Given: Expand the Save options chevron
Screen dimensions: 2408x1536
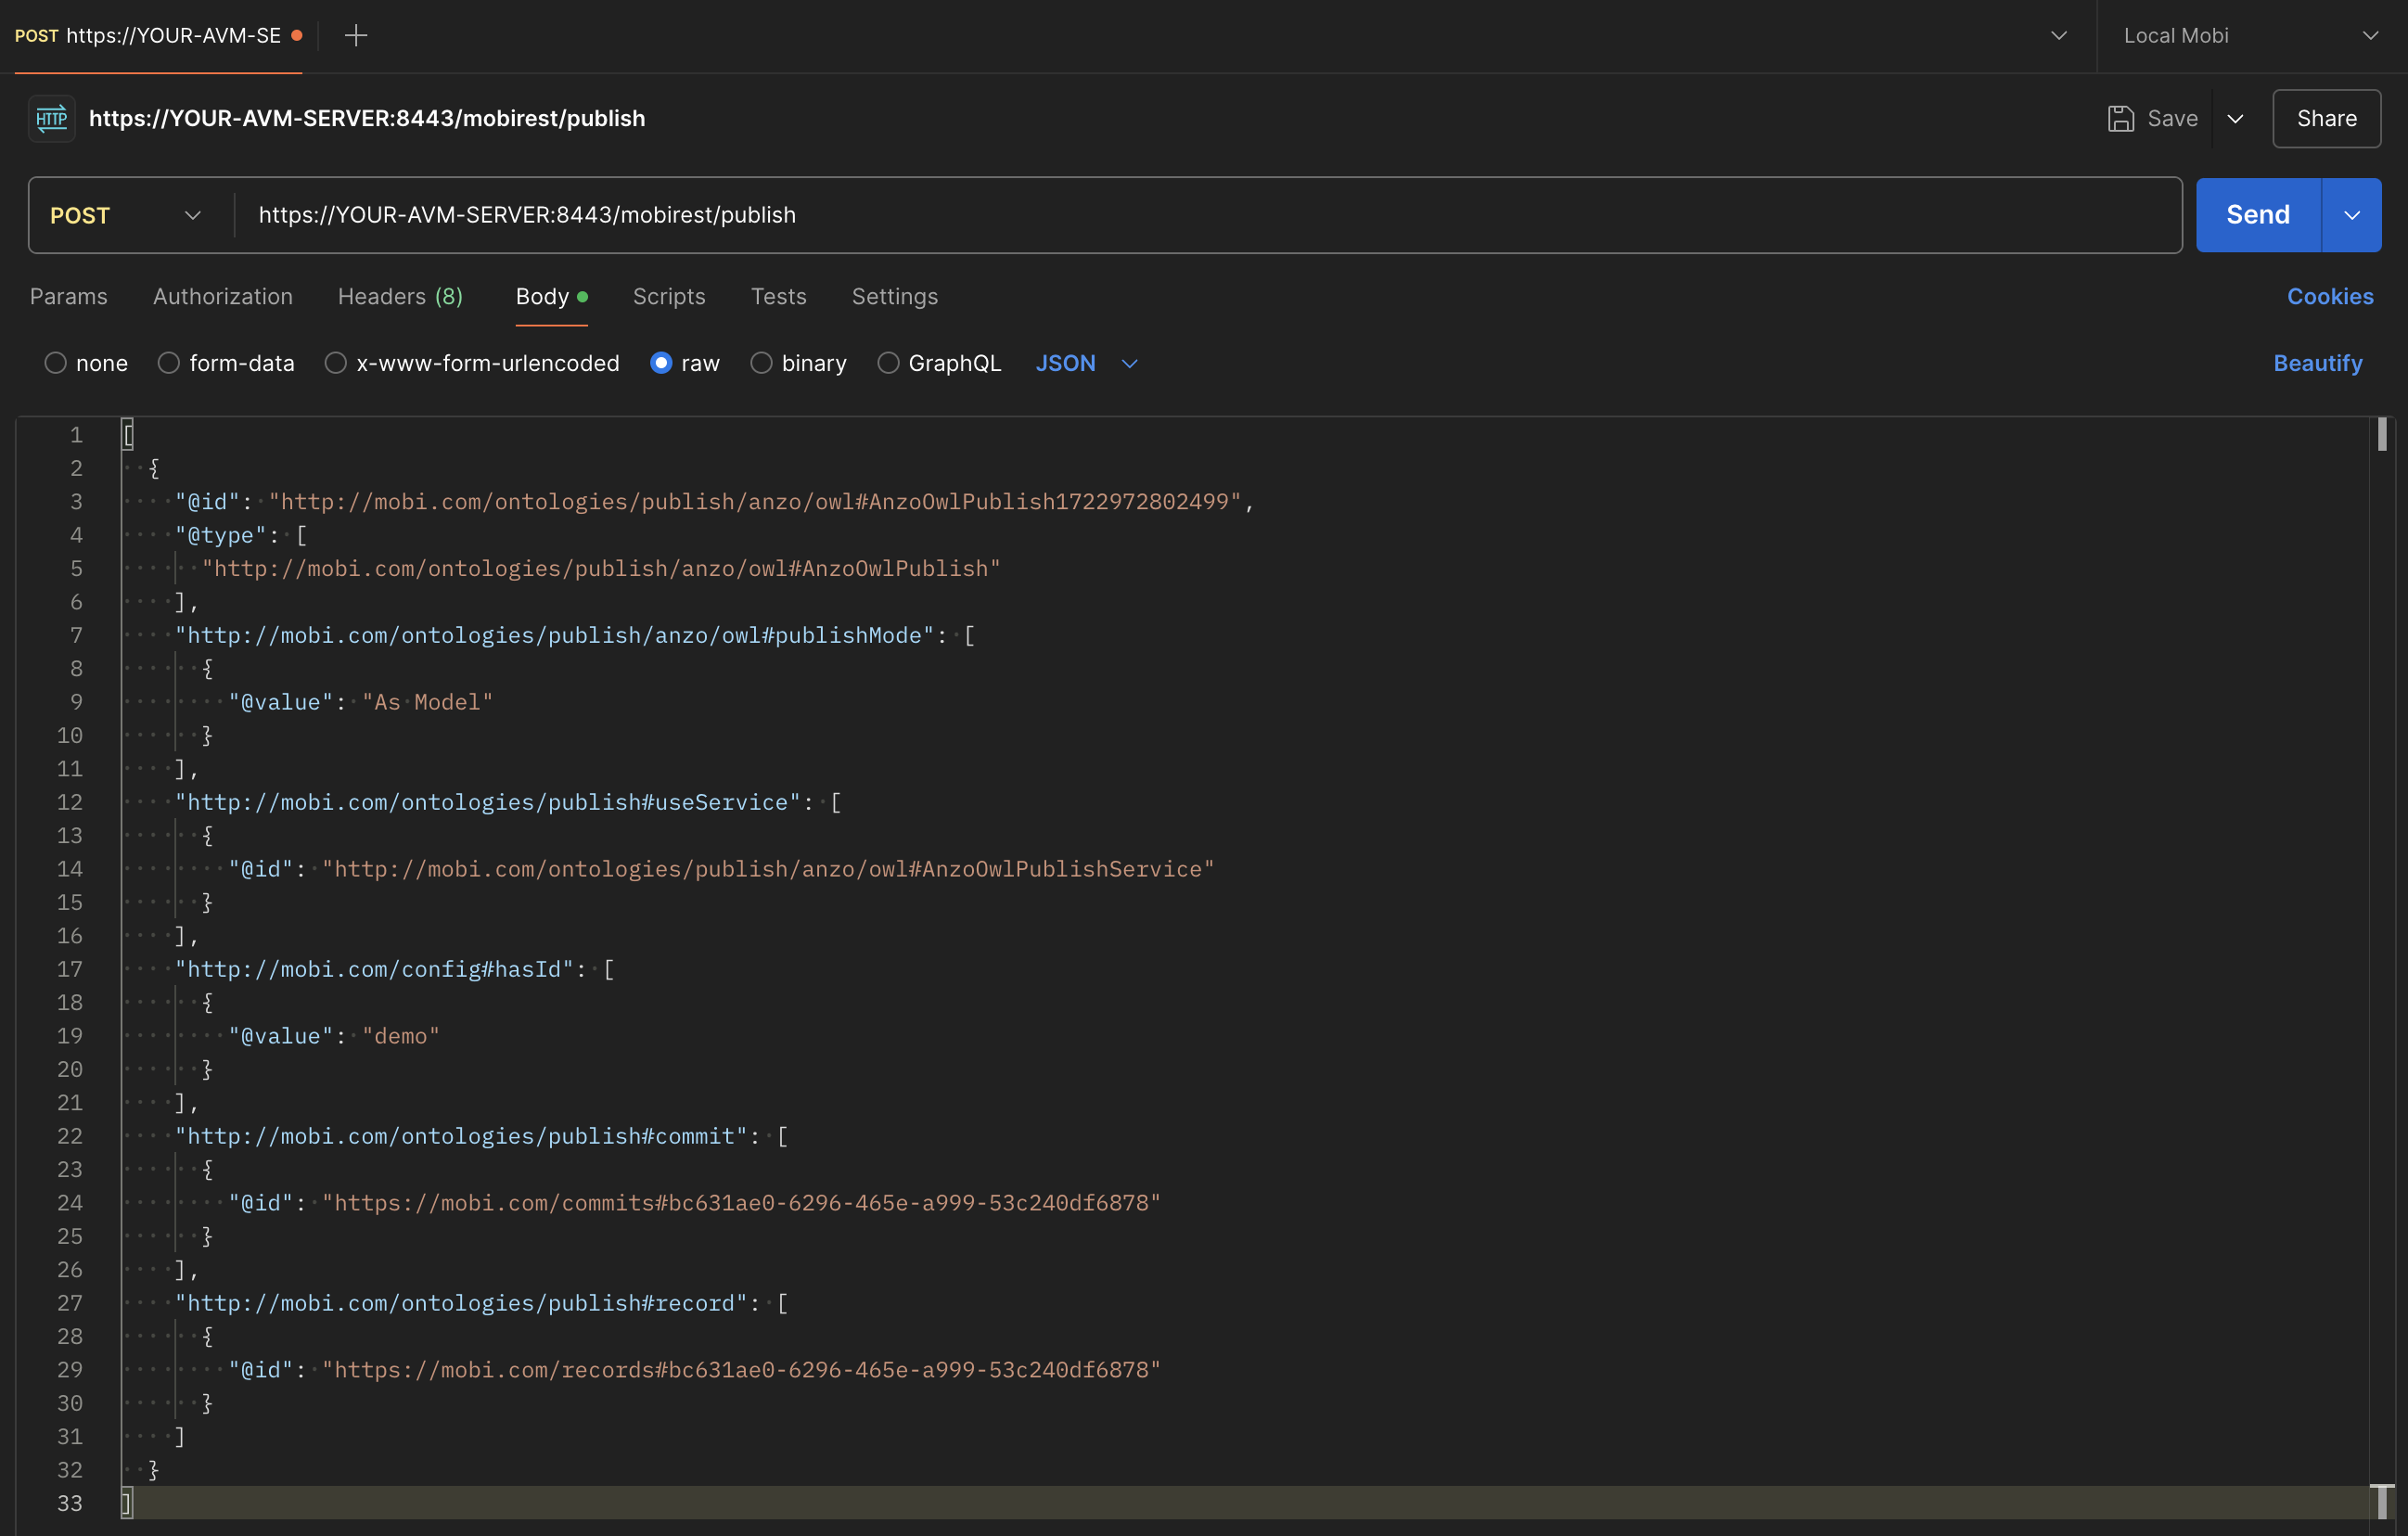Looking at the screenshot, I should [2235, 119].
